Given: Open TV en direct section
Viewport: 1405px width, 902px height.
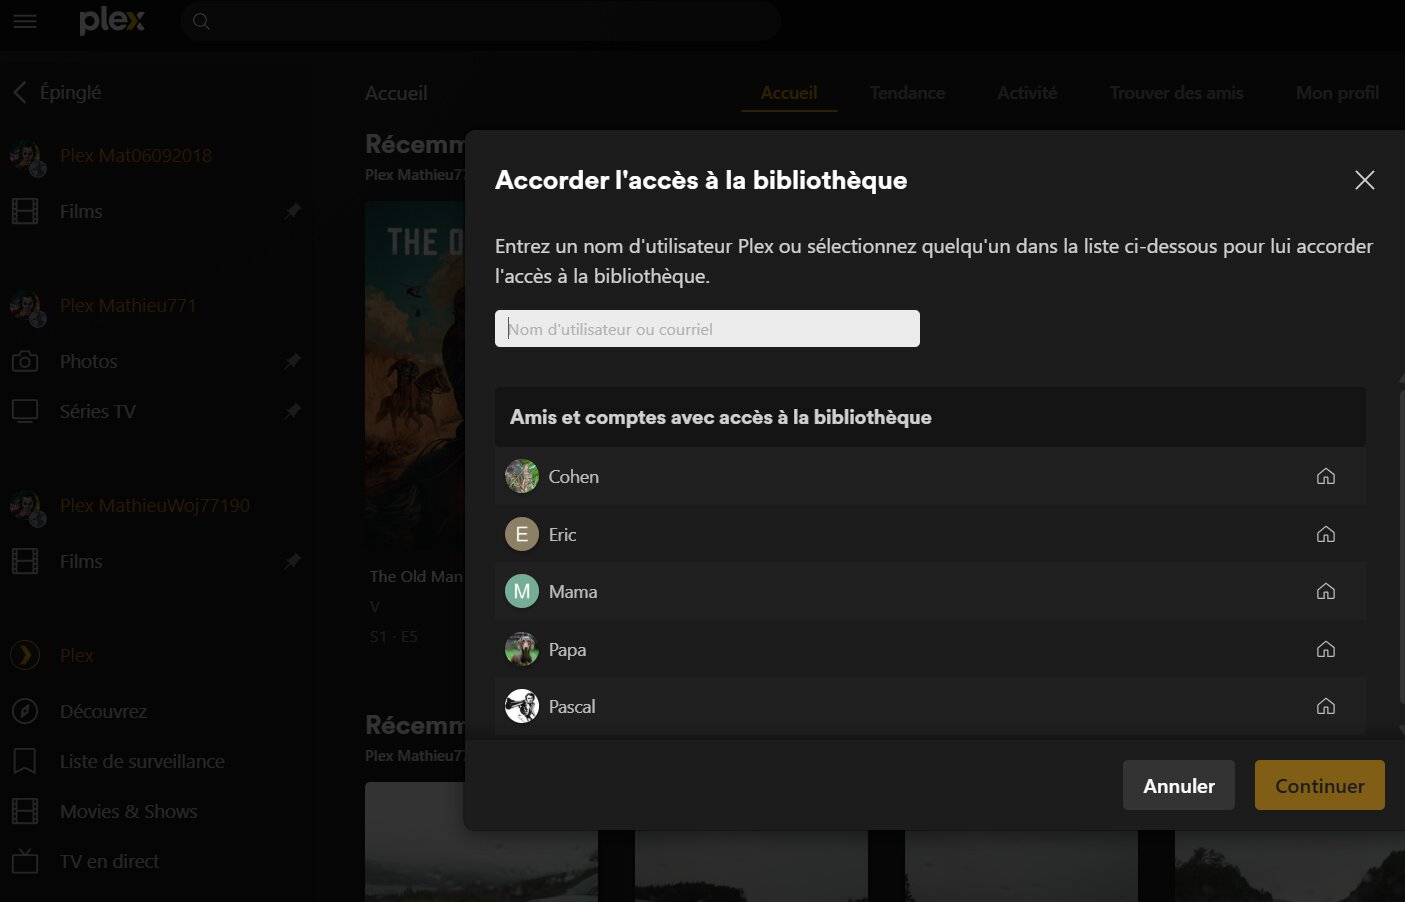Looking at the screenshot, I should 109,861.
